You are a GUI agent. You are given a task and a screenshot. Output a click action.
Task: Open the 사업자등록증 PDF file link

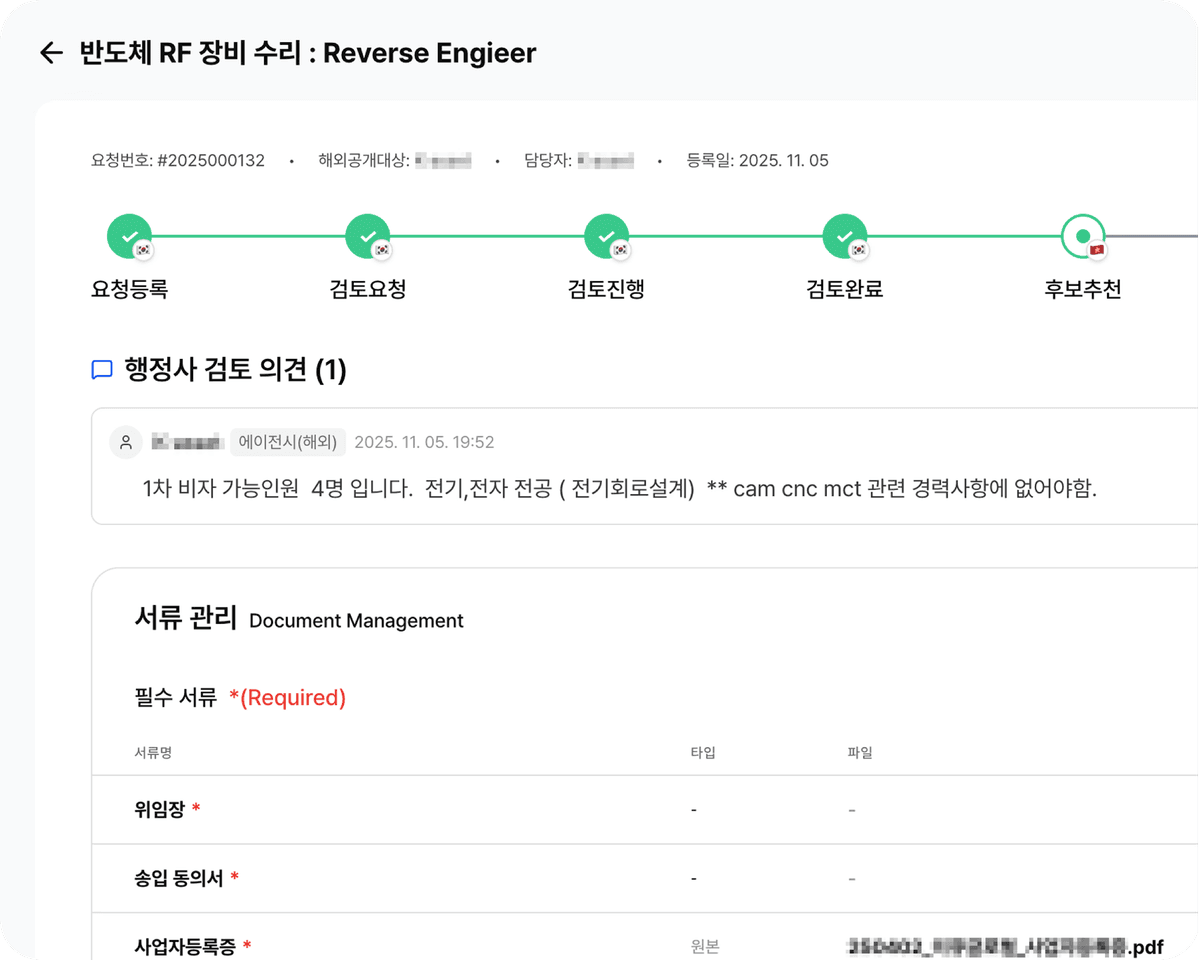point(1005,946)
